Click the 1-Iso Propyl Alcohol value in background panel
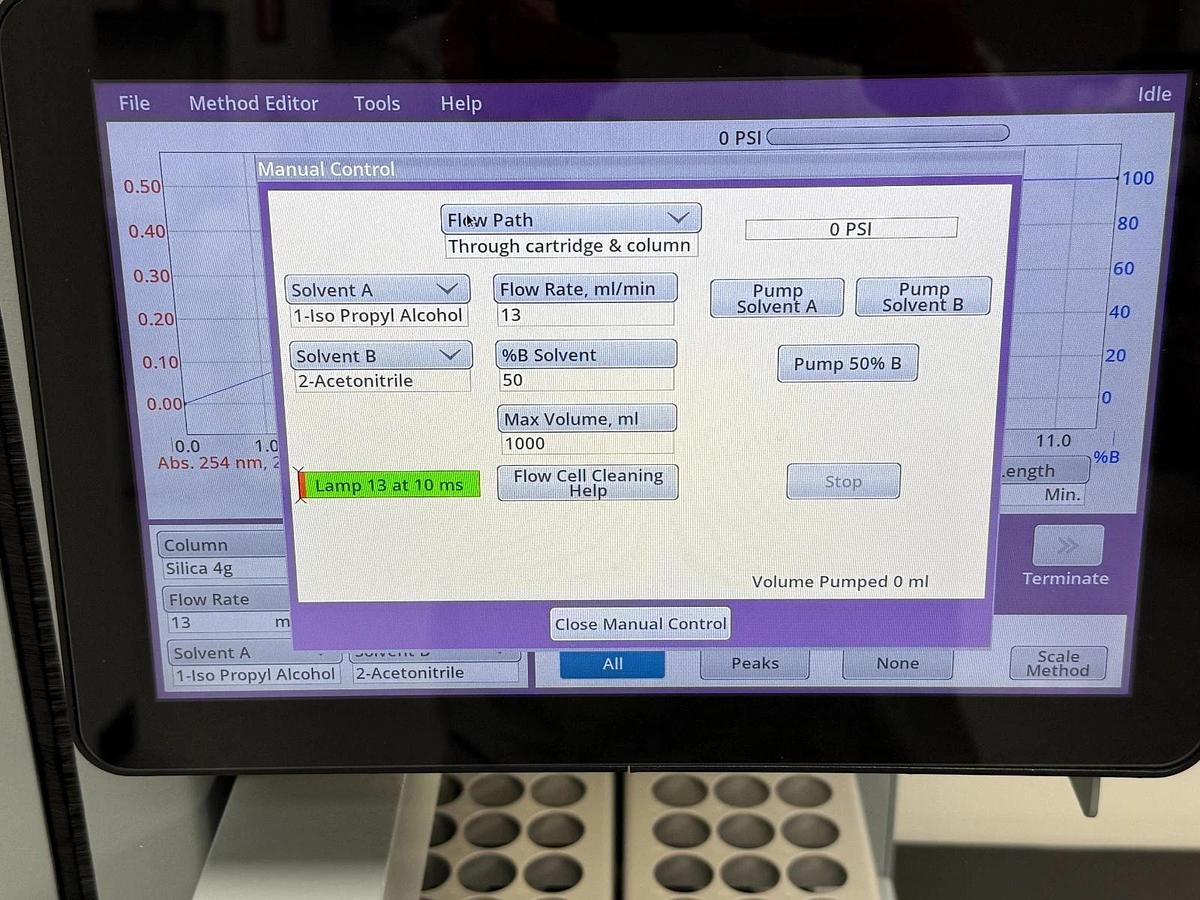1200x900 pixels. pos(255,675)
